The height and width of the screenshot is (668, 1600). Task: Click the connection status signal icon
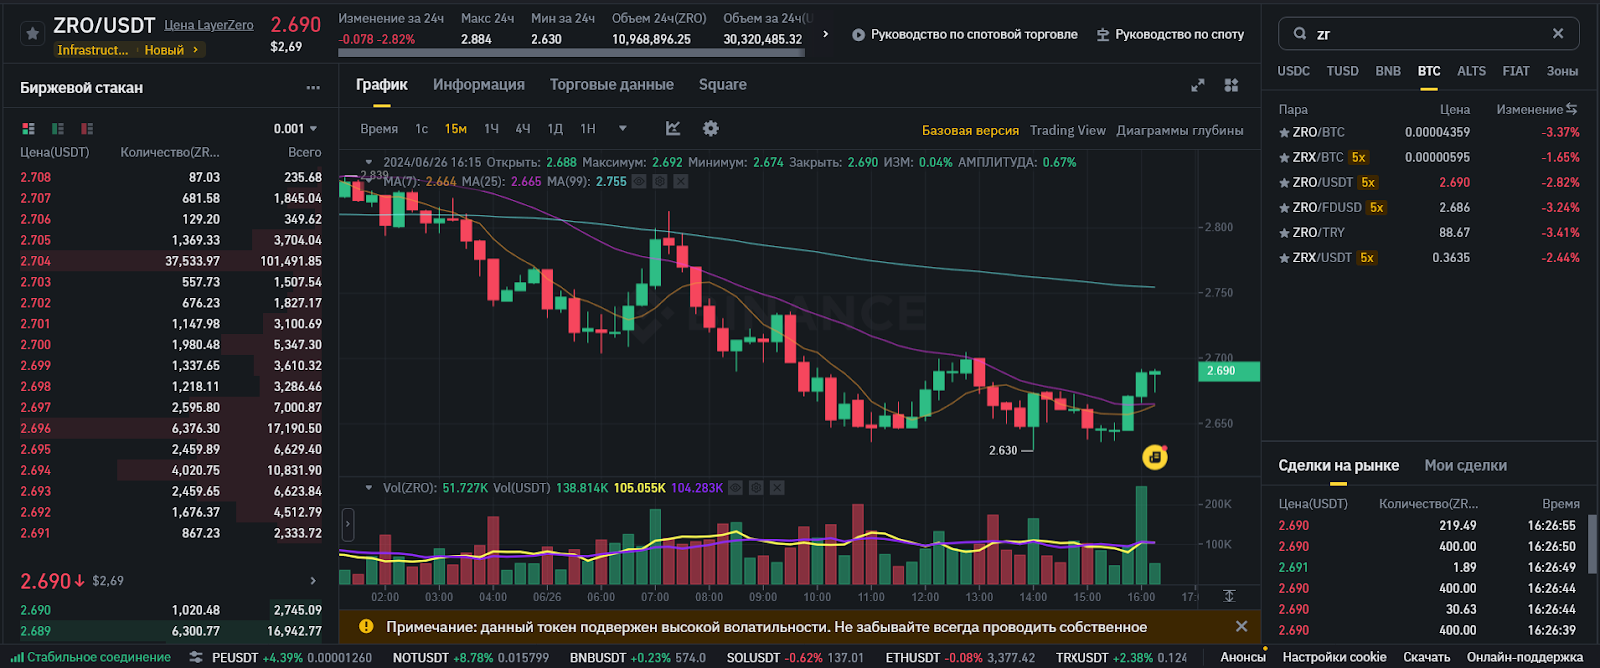point(18,657)
